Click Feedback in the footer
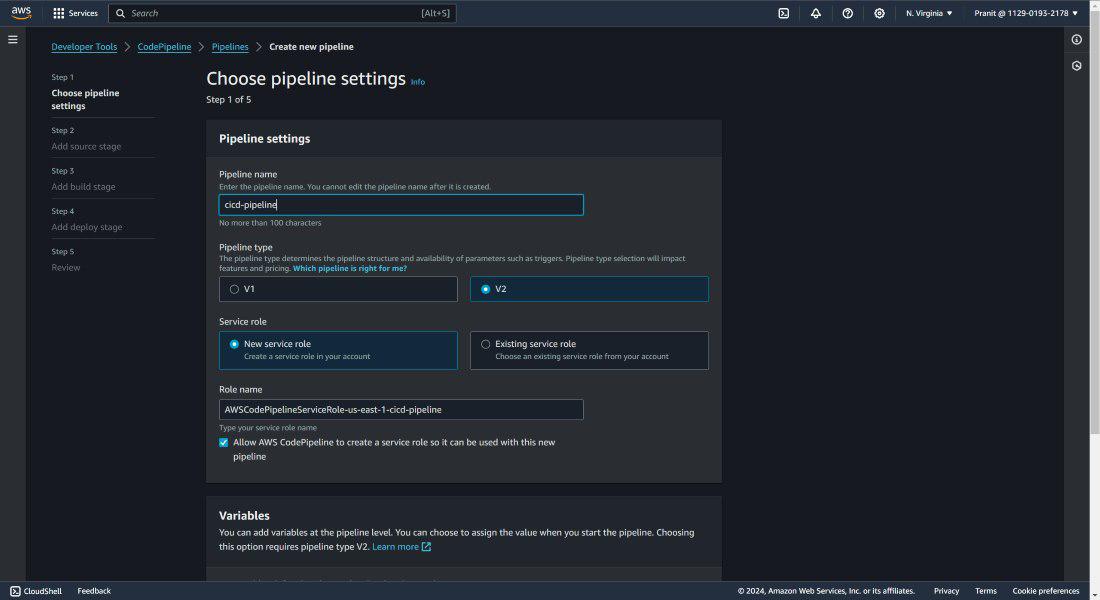Viewport: 1100px width, 600px height. tap(94, 591)
